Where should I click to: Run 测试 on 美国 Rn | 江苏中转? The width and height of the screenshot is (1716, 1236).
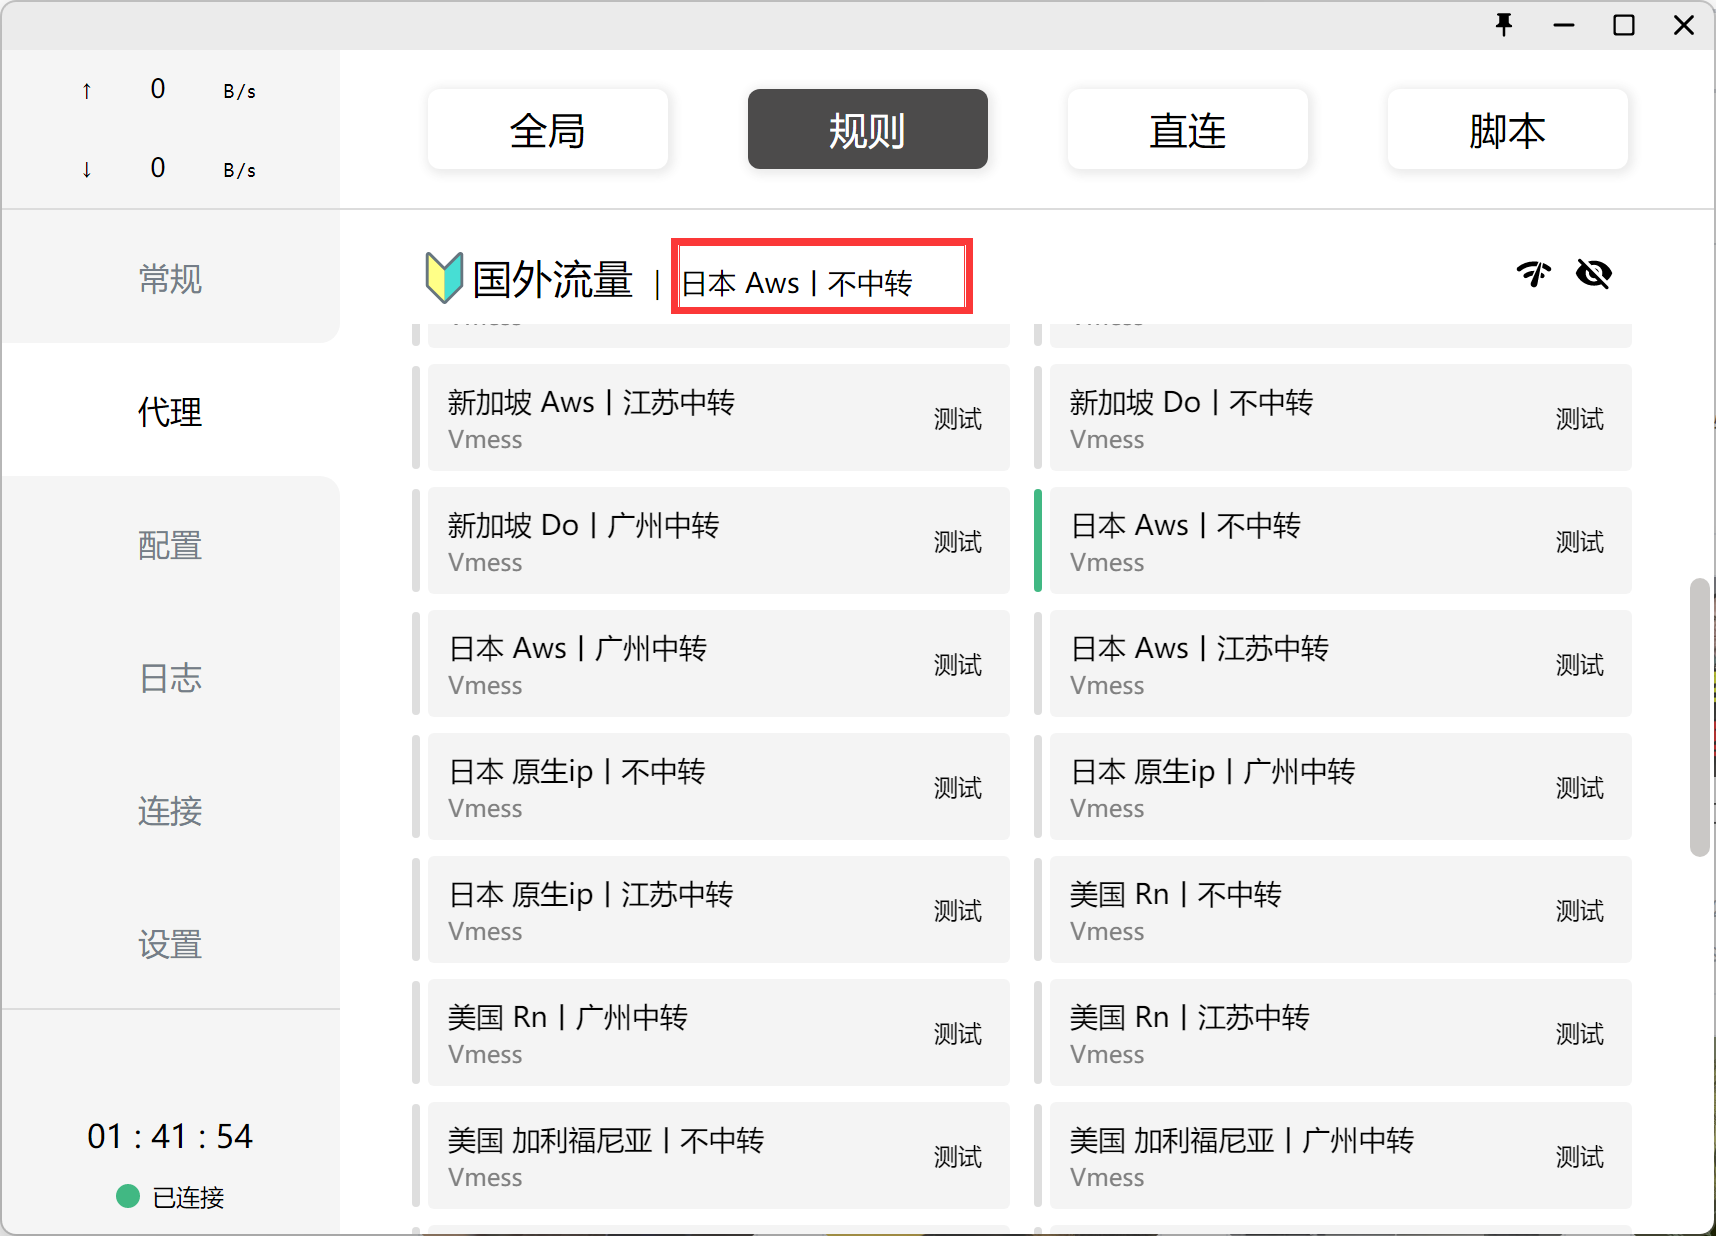coord(1580,1034)
